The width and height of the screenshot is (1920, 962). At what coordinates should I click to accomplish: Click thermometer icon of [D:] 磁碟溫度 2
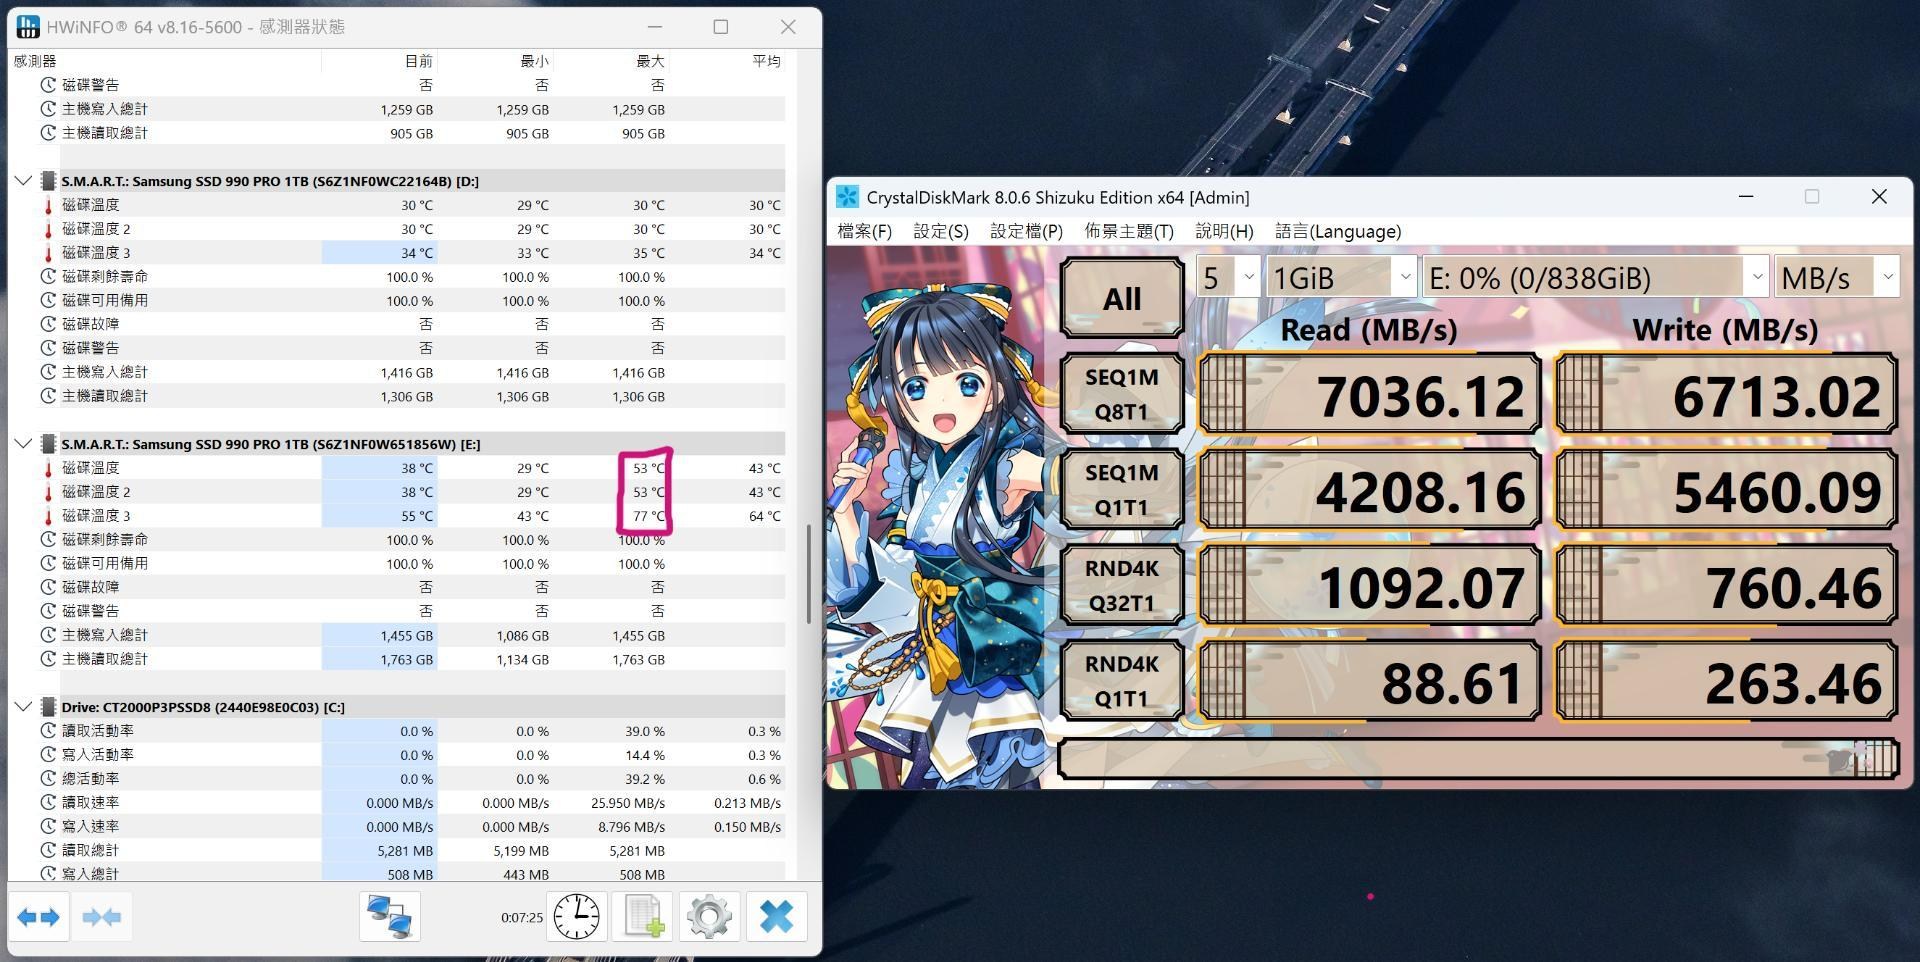(x=48, y=229)
